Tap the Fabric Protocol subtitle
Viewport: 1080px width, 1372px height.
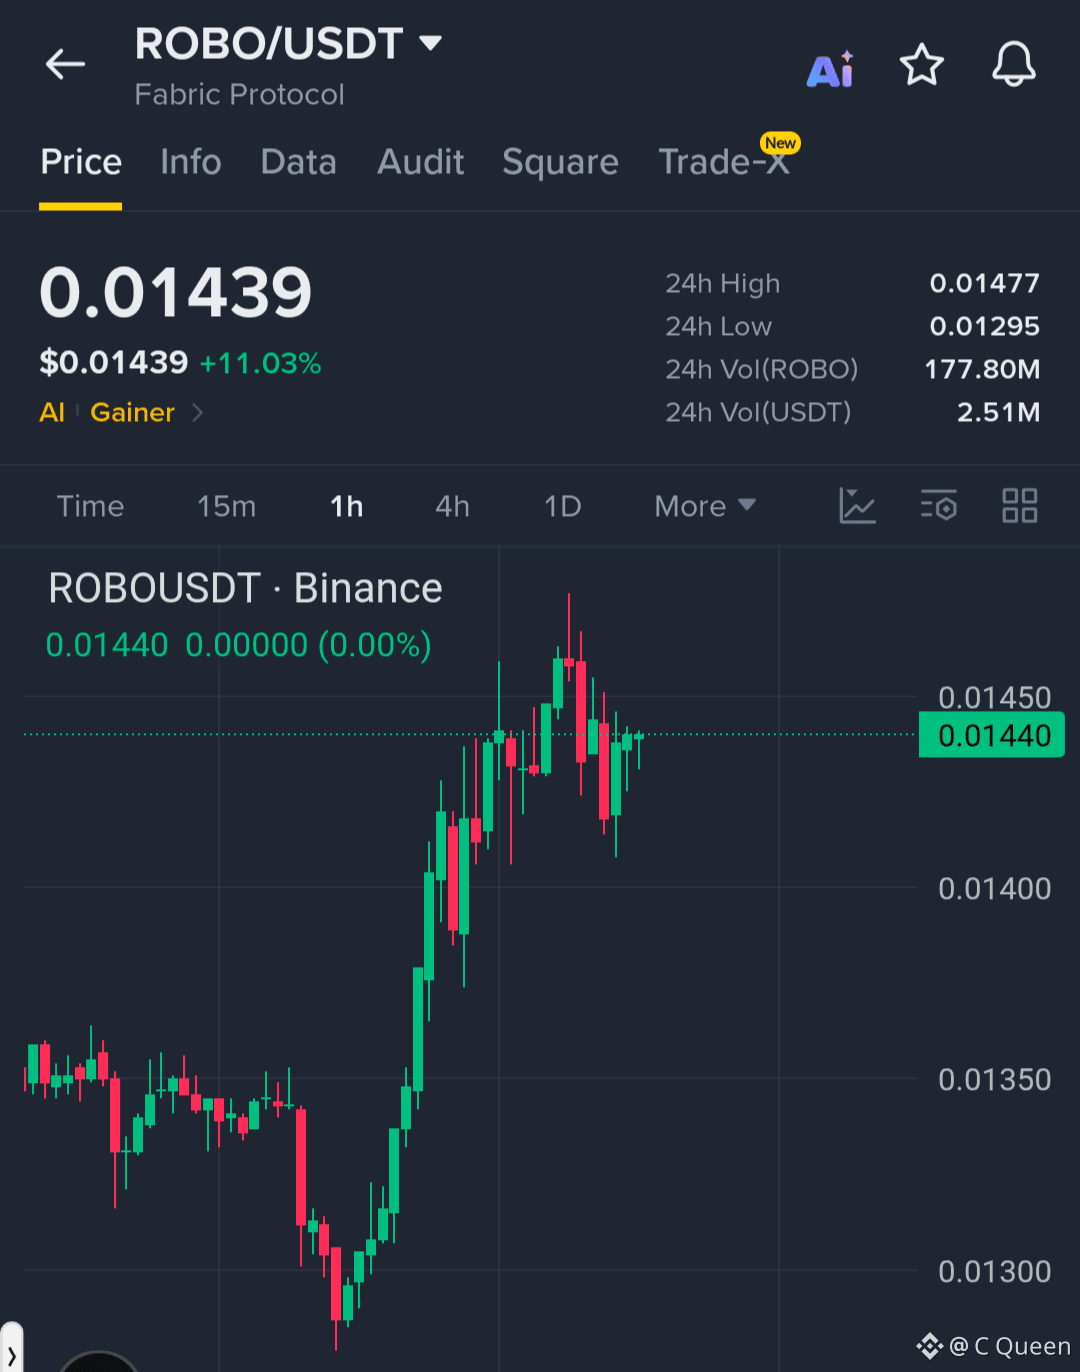pyautogui.click(x=239, y=94)
